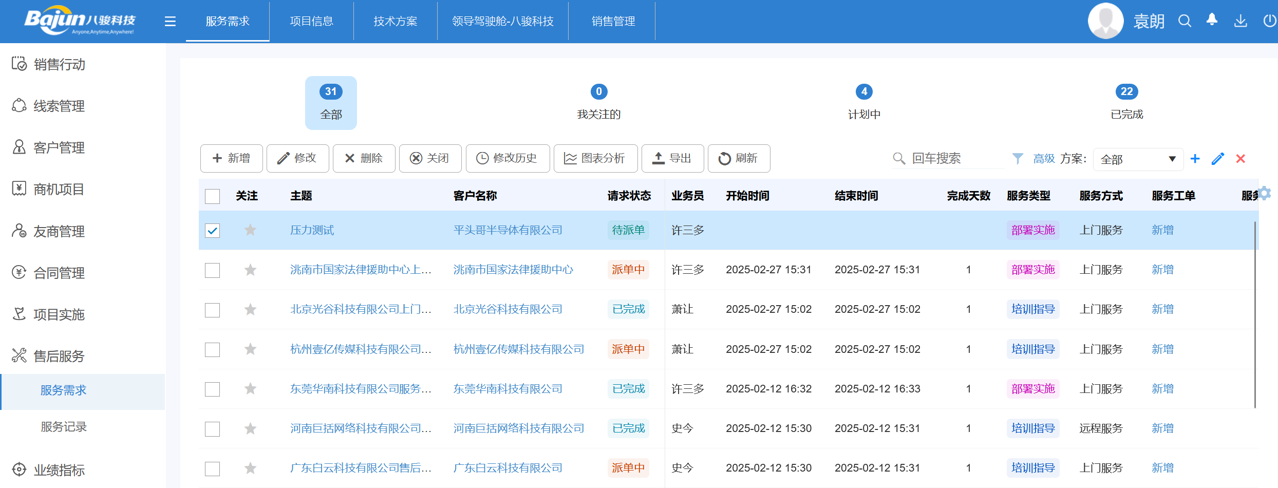Click the search magnifier in top bar

click(x=1184, y=21)
